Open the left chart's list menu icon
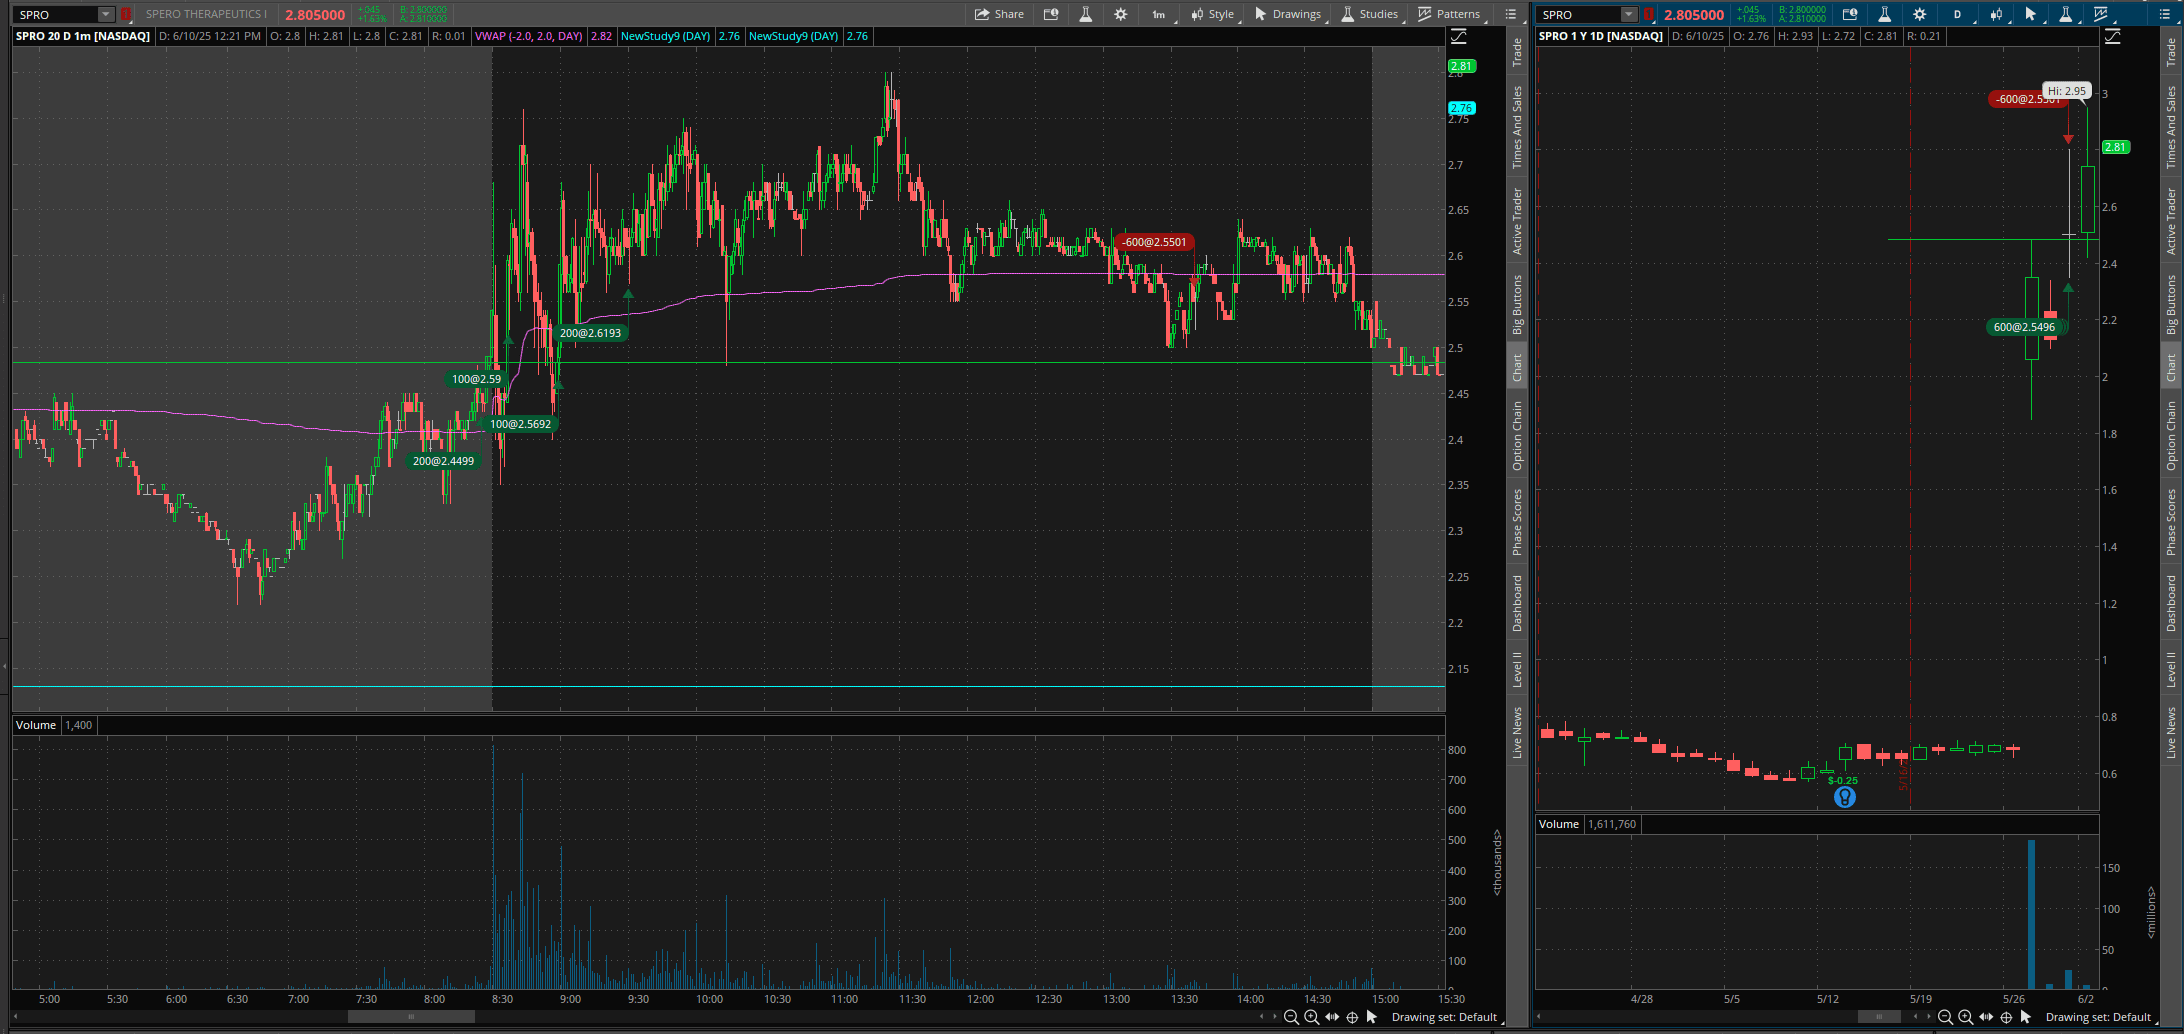 click(1511, 14)
